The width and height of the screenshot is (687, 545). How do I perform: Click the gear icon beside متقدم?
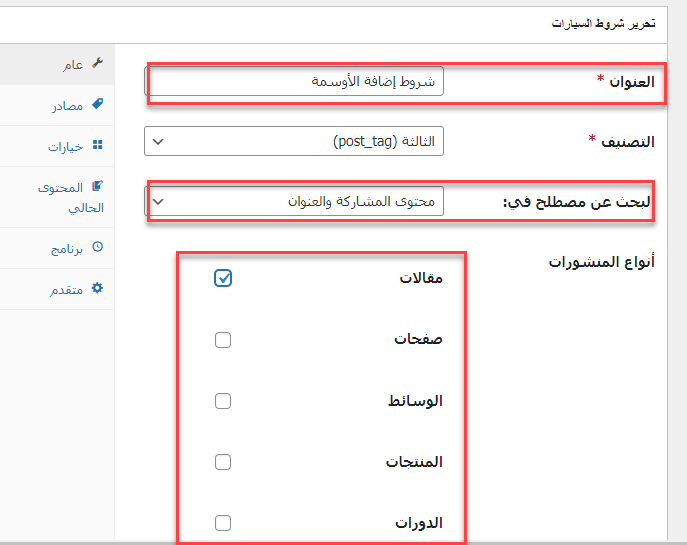coord(97,288)
